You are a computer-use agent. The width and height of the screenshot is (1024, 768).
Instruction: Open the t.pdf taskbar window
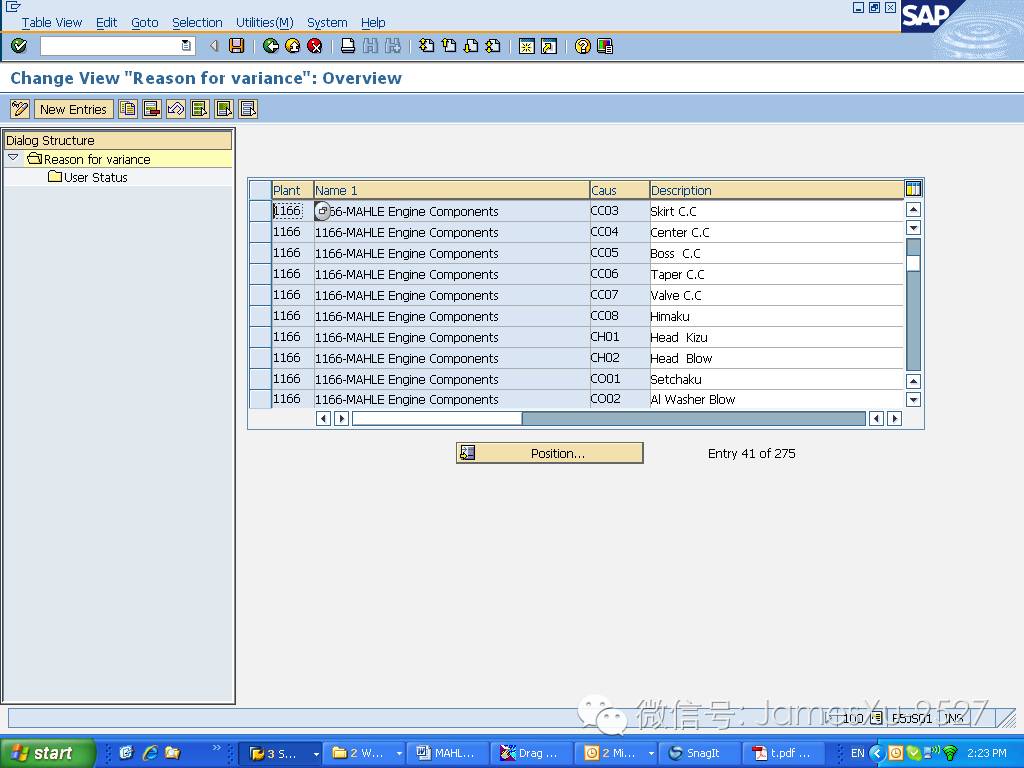pos(782,753)
